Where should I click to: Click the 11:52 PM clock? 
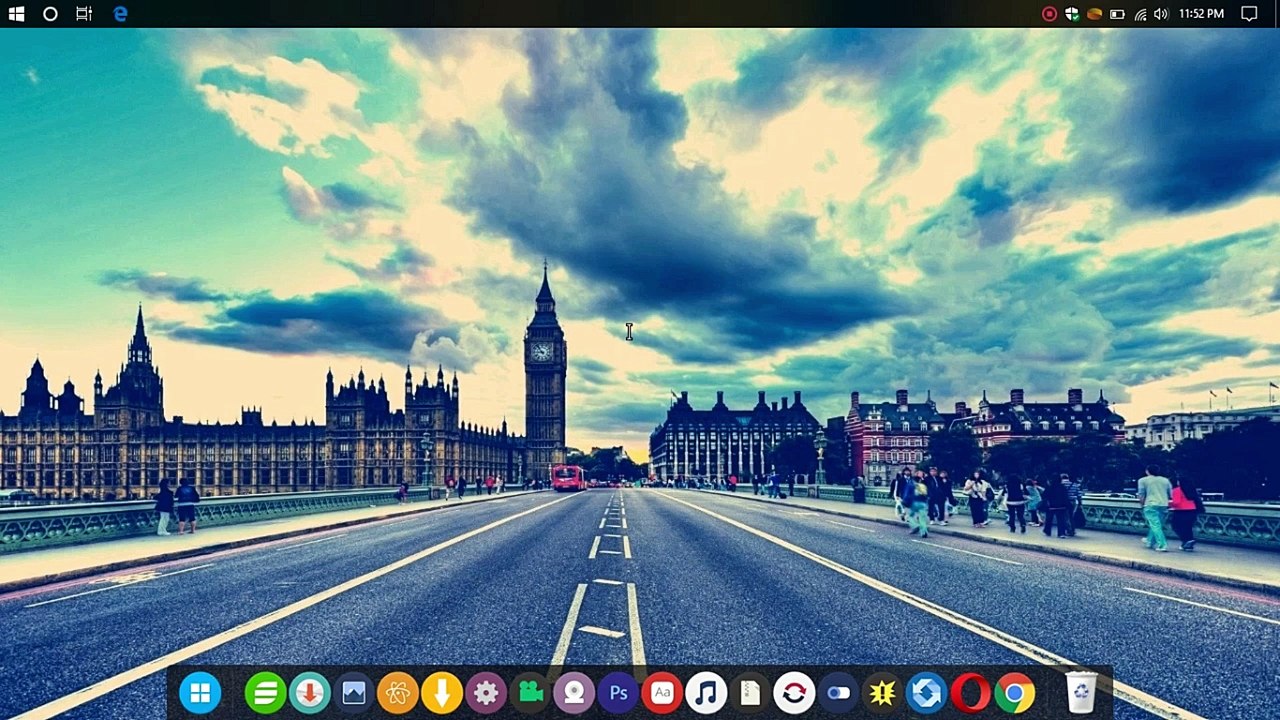click(1201, 14)
